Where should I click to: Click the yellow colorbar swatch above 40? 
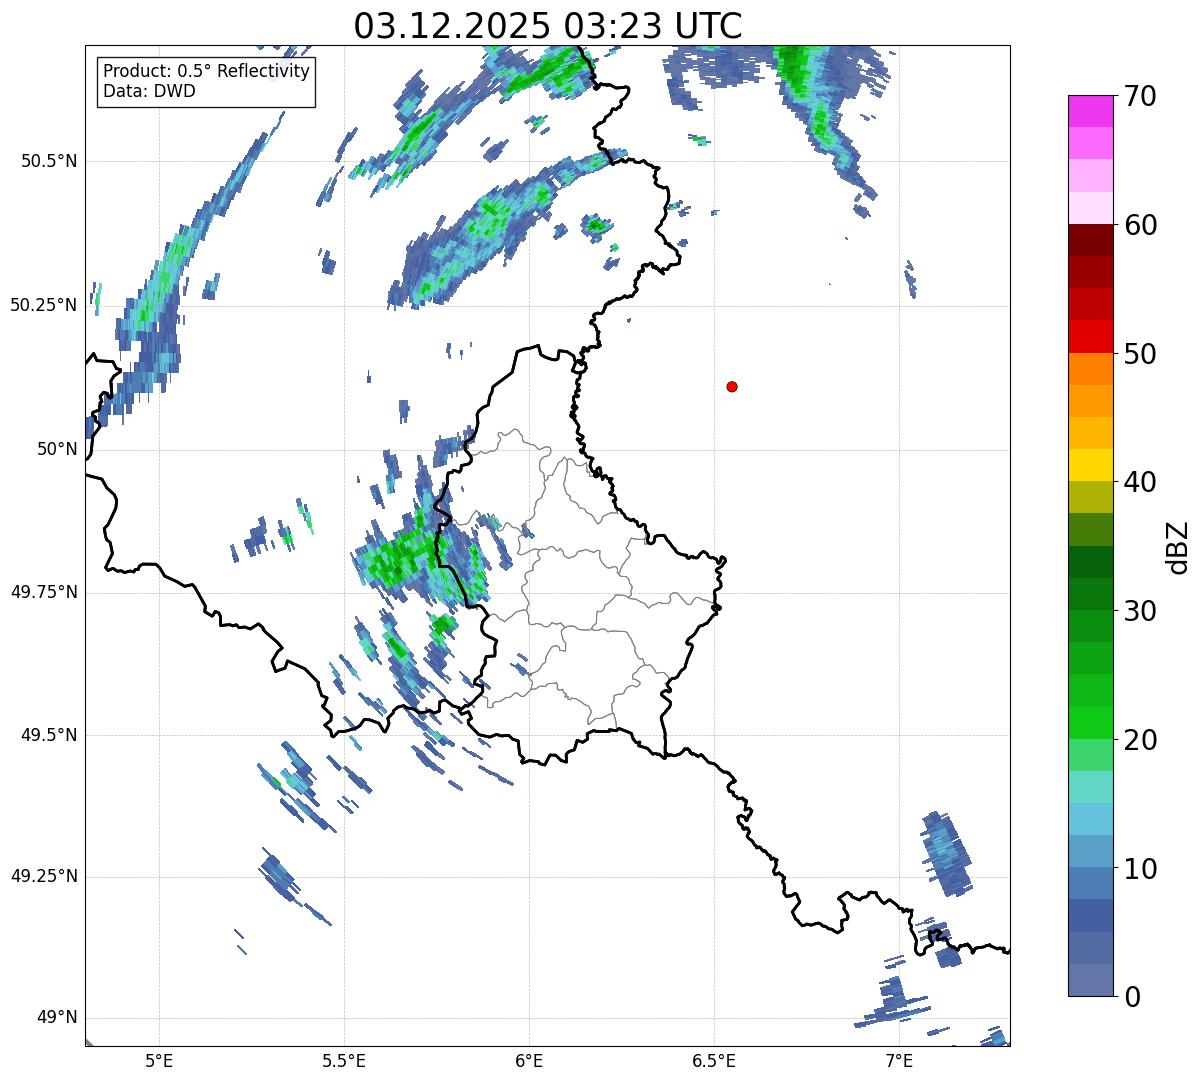(x=1090, y=465)
